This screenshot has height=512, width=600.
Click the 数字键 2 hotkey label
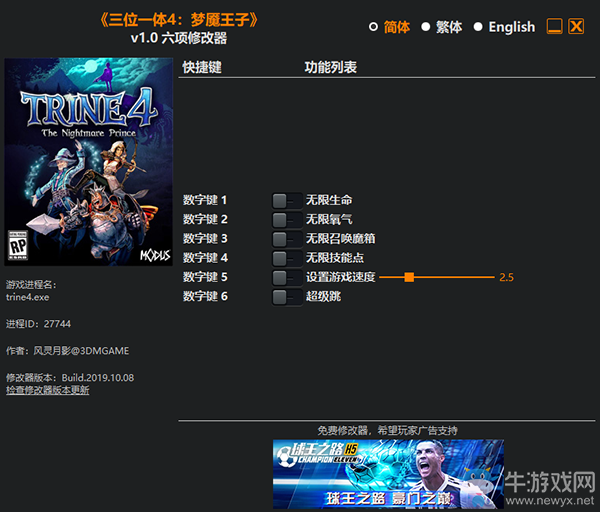click(205, 219)
